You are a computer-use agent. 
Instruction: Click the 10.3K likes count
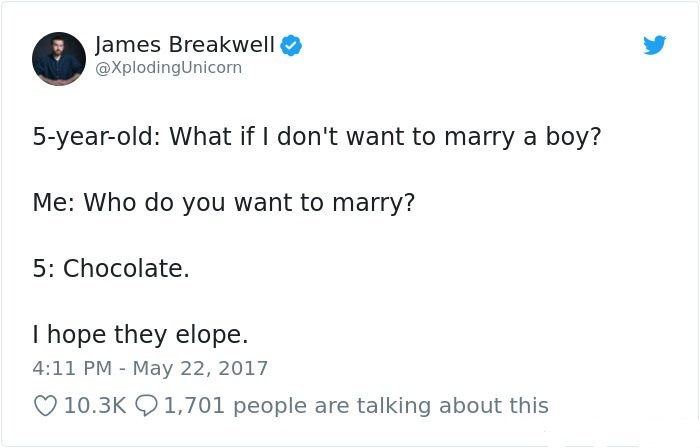[95, 406]
